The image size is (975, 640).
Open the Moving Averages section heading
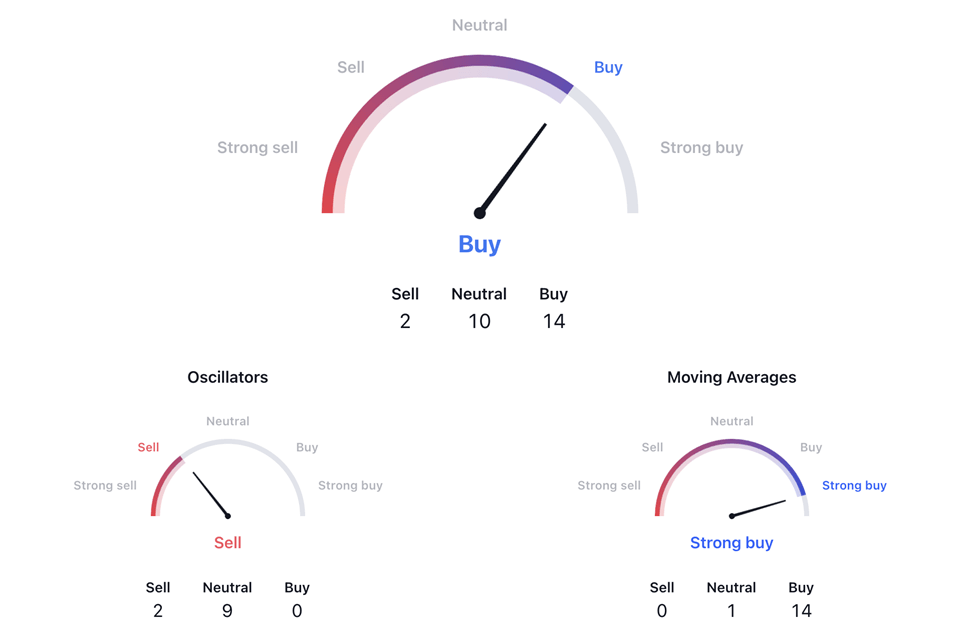point(731,377)
